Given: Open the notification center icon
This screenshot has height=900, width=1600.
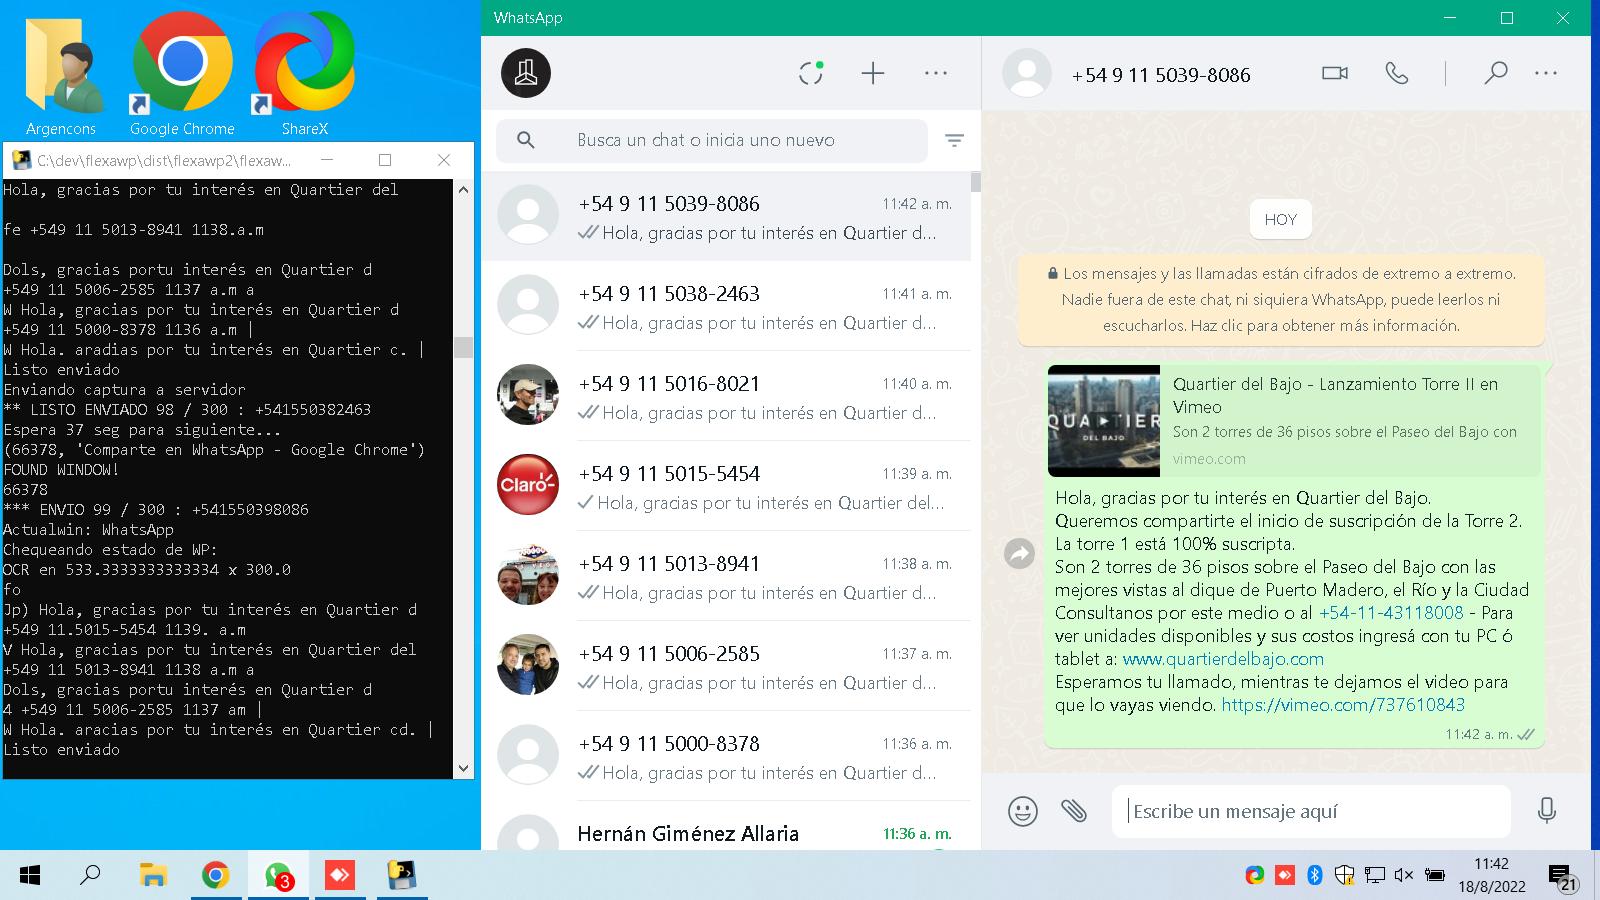Looking at the screenshot, I should [1561, 877].
